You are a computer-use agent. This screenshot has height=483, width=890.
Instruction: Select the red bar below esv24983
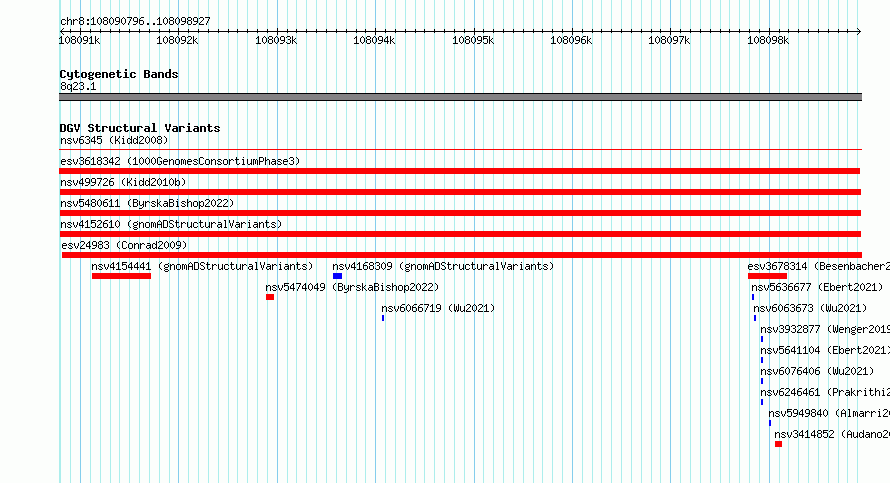[x=461, y=255]
